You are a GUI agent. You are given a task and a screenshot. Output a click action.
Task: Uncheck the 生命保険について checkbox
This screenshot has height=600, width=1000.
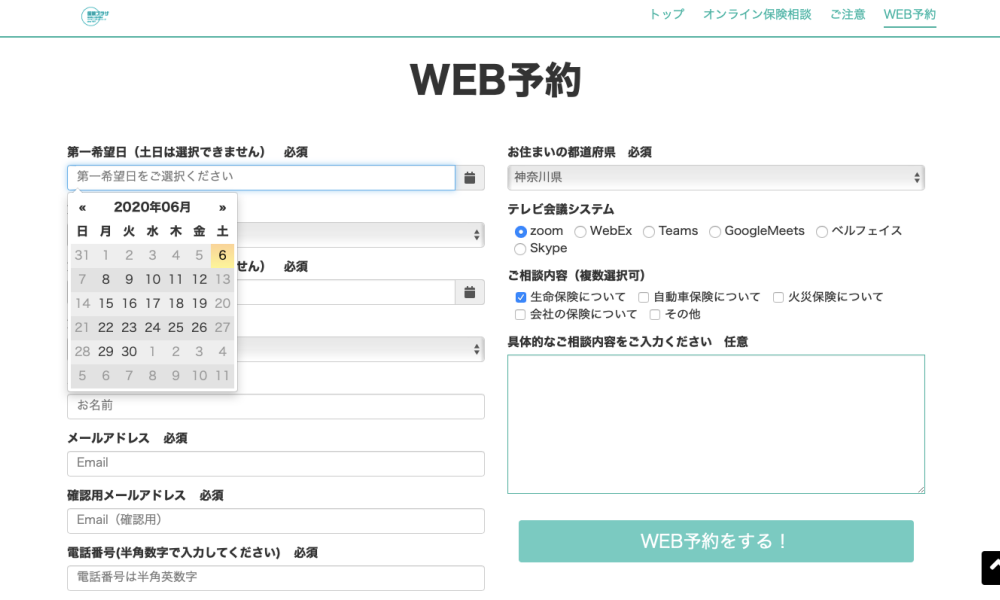pyautogui.click(x=520, y=298)
